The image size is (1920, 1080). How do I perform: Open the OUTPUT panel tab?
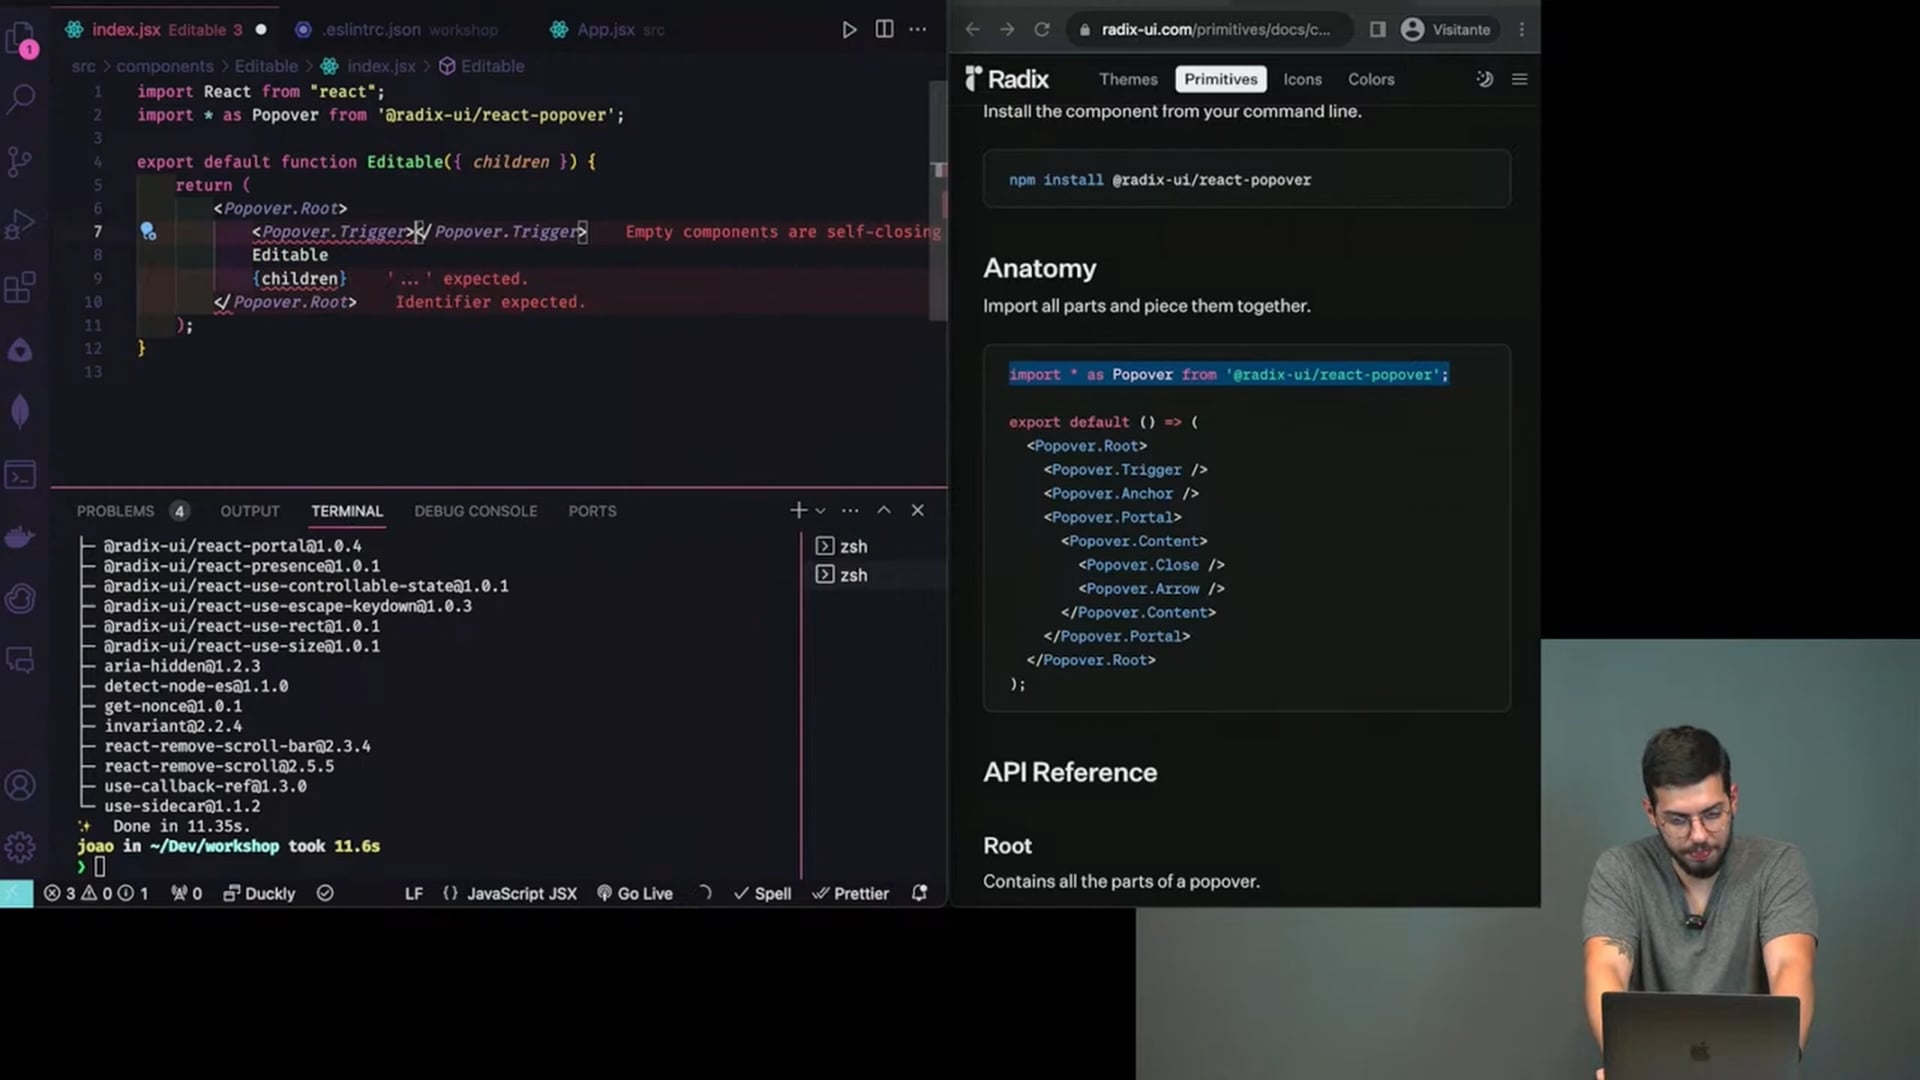(x=250, y=511)
